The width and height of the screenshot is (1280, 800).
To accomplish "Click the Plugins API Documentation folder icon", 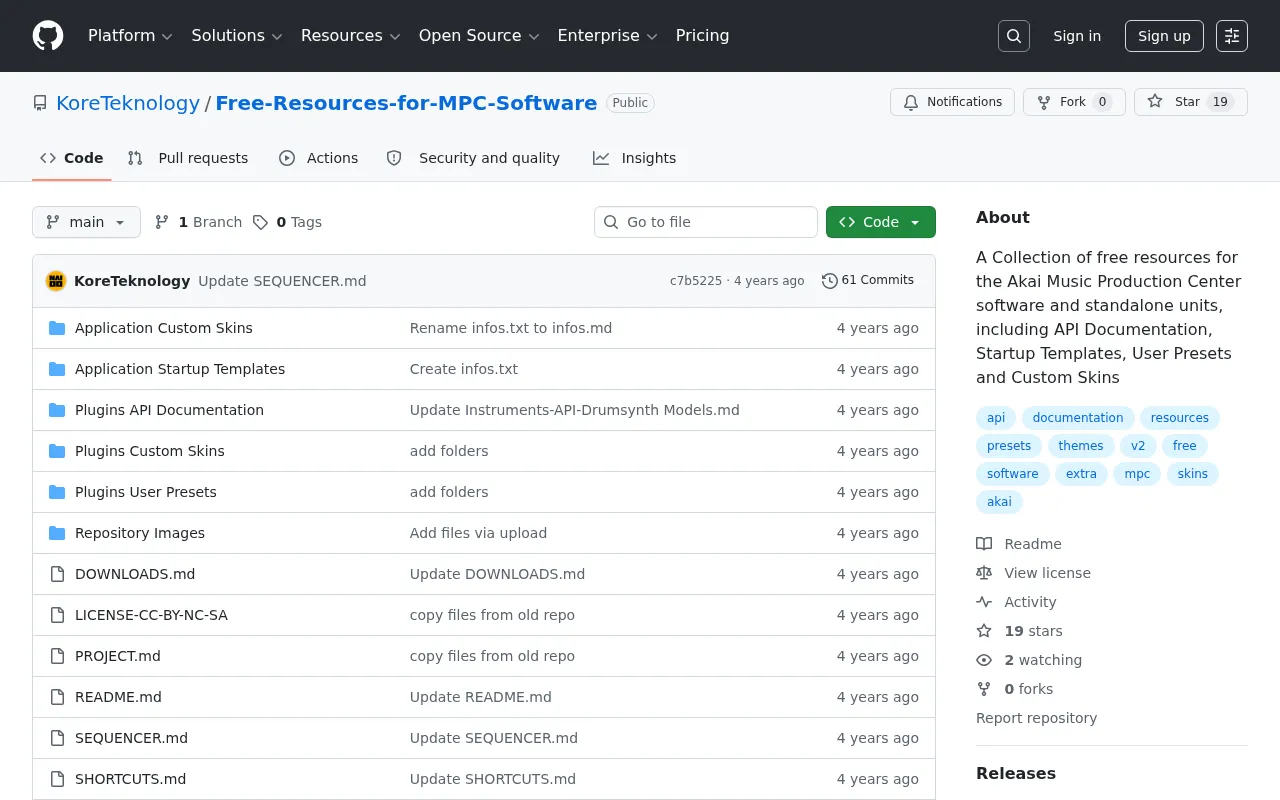I will (x=57, y=410).
